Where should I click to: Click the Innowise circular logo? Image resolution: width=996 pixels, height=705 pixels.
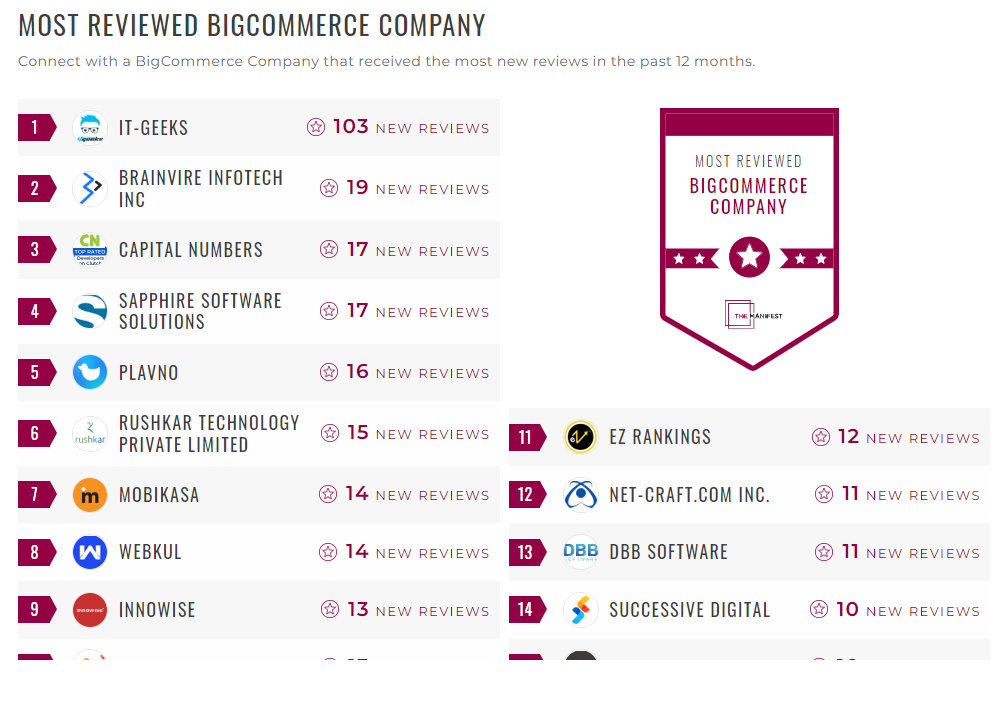tap(90, 610)
